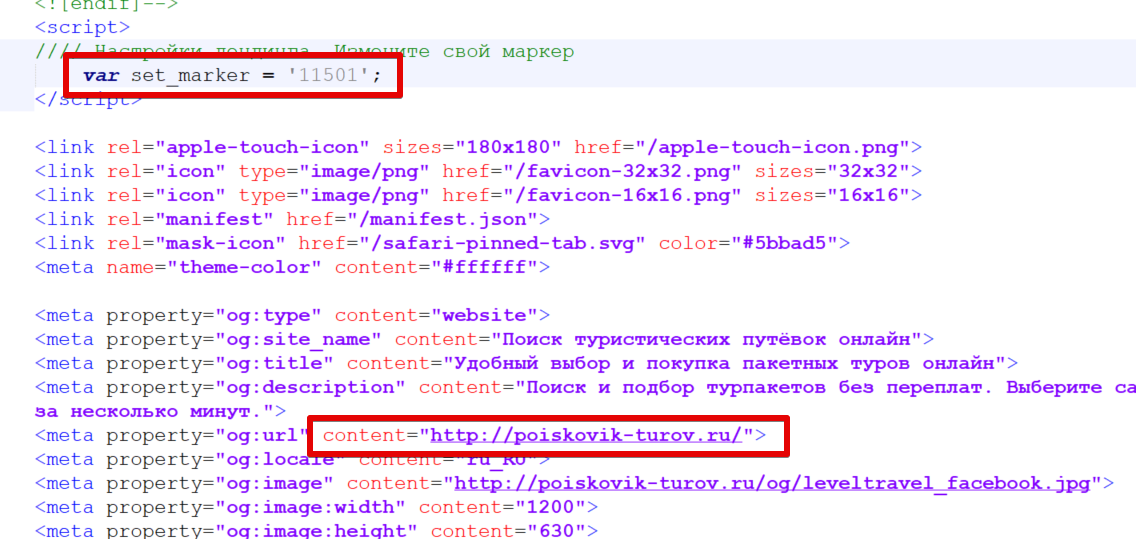Click the "manifest" rel value
1136x539 pixels.
(214, 220)
